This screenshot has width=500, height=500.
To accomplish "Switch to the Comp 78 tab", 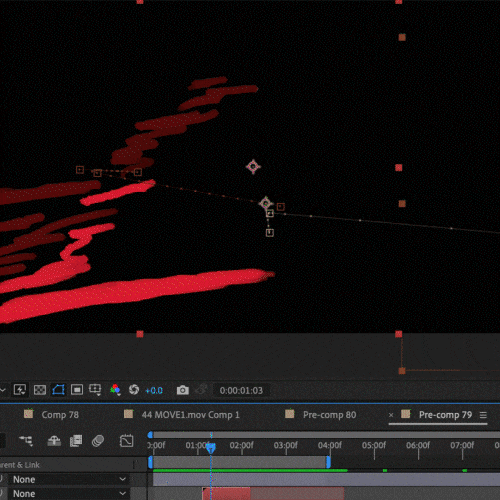I will coord(60,415).
